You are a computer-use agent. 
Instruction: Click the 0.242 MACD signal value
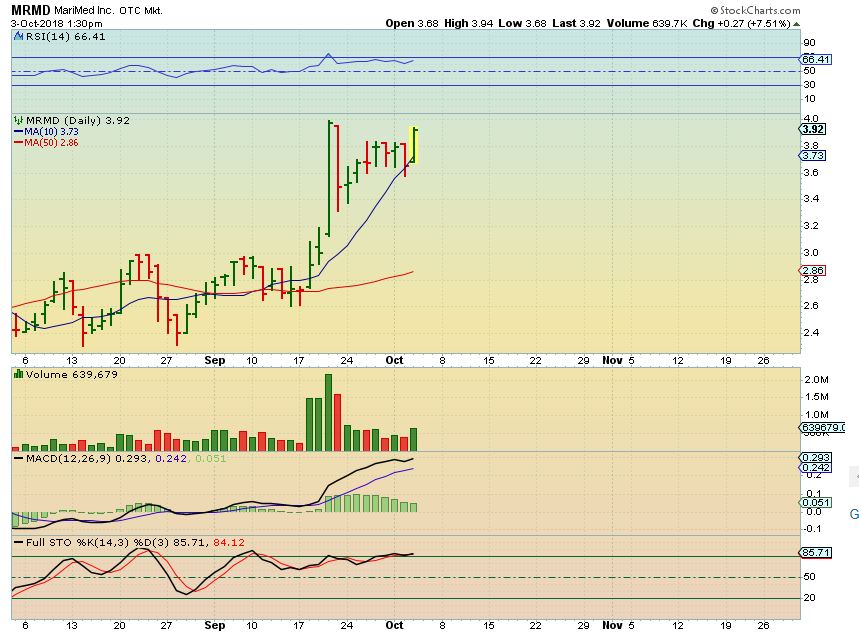pos(171,458)
